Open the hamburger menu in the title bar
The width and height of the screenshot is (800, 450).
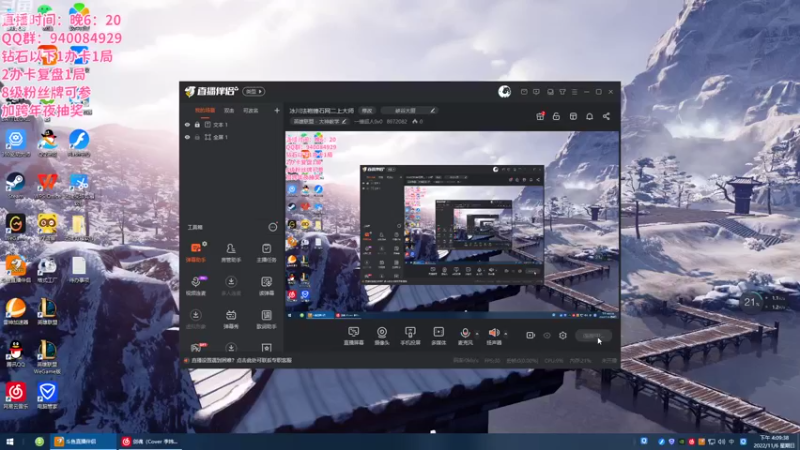pyautogui.click(x=574, y=92)
